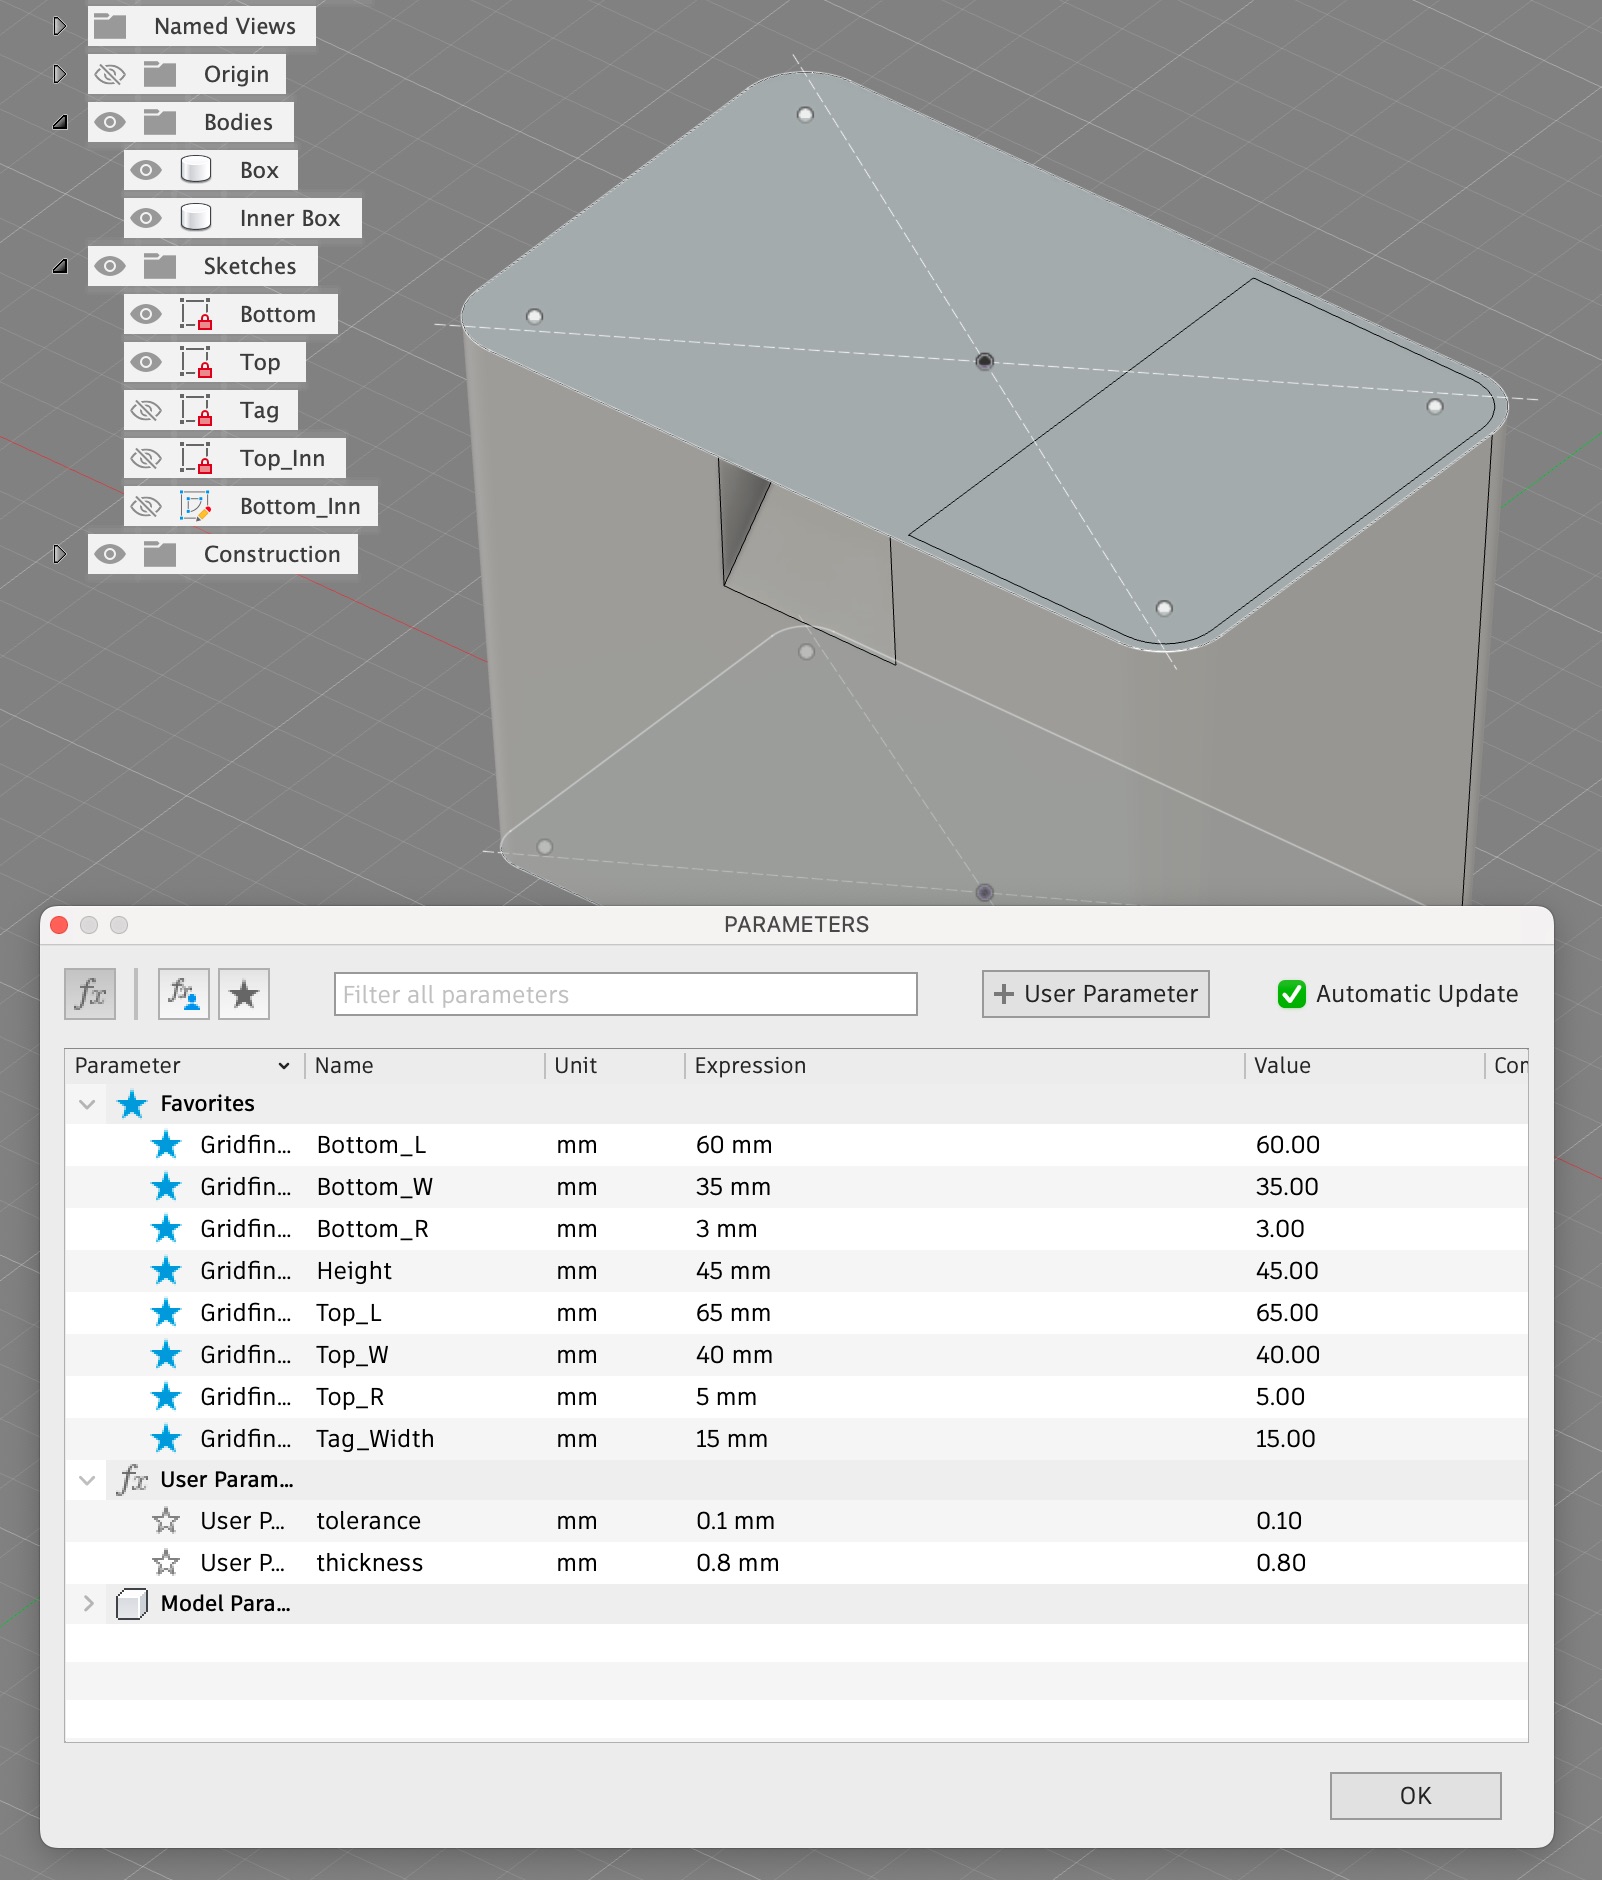Viewport: 1602px width, 1880px height.
Task: Collapse the Favorites section
Action: [x=88, y=1103]
